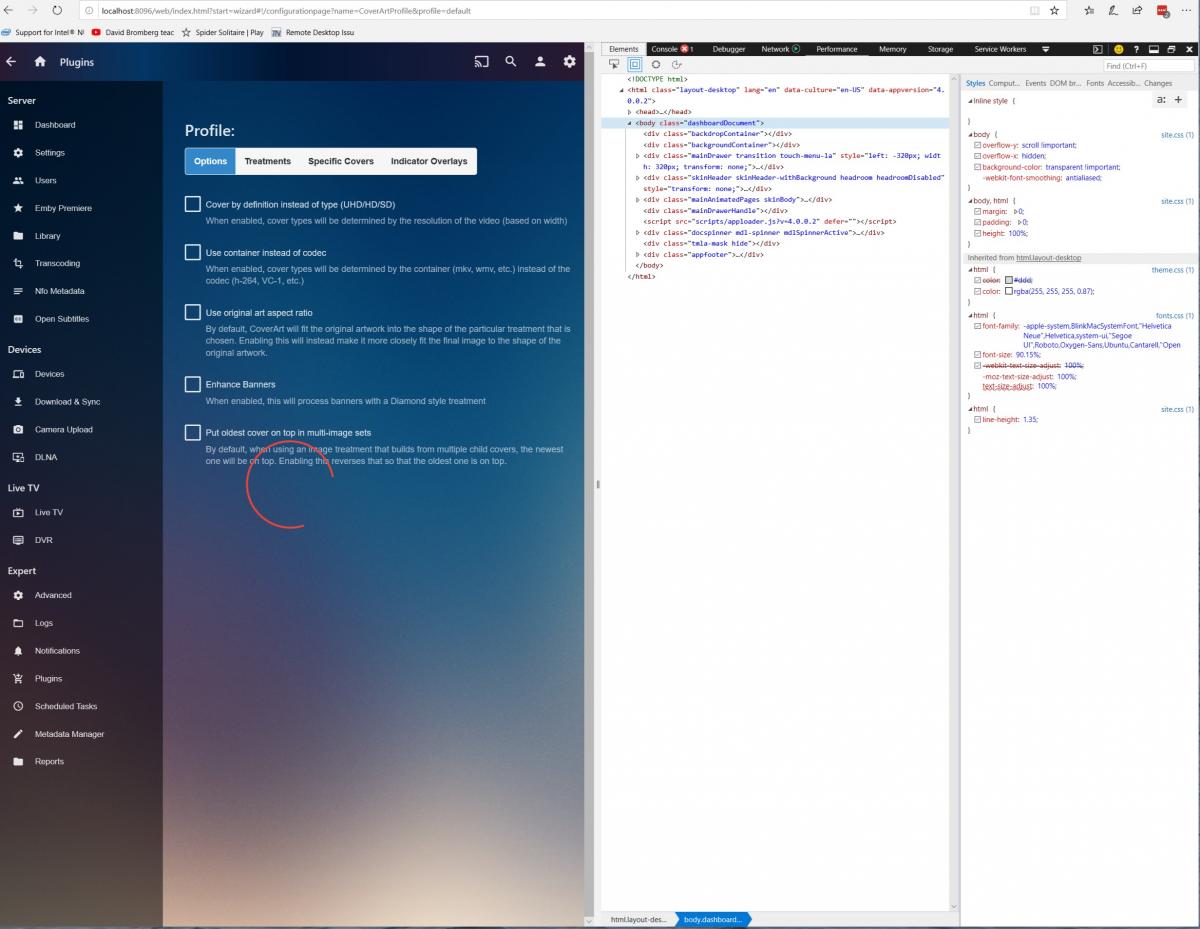Viewport: 1200px width, 929px height.
Task: Open Scheduled Tasks in sidebar
Action: tap(66, 706)
